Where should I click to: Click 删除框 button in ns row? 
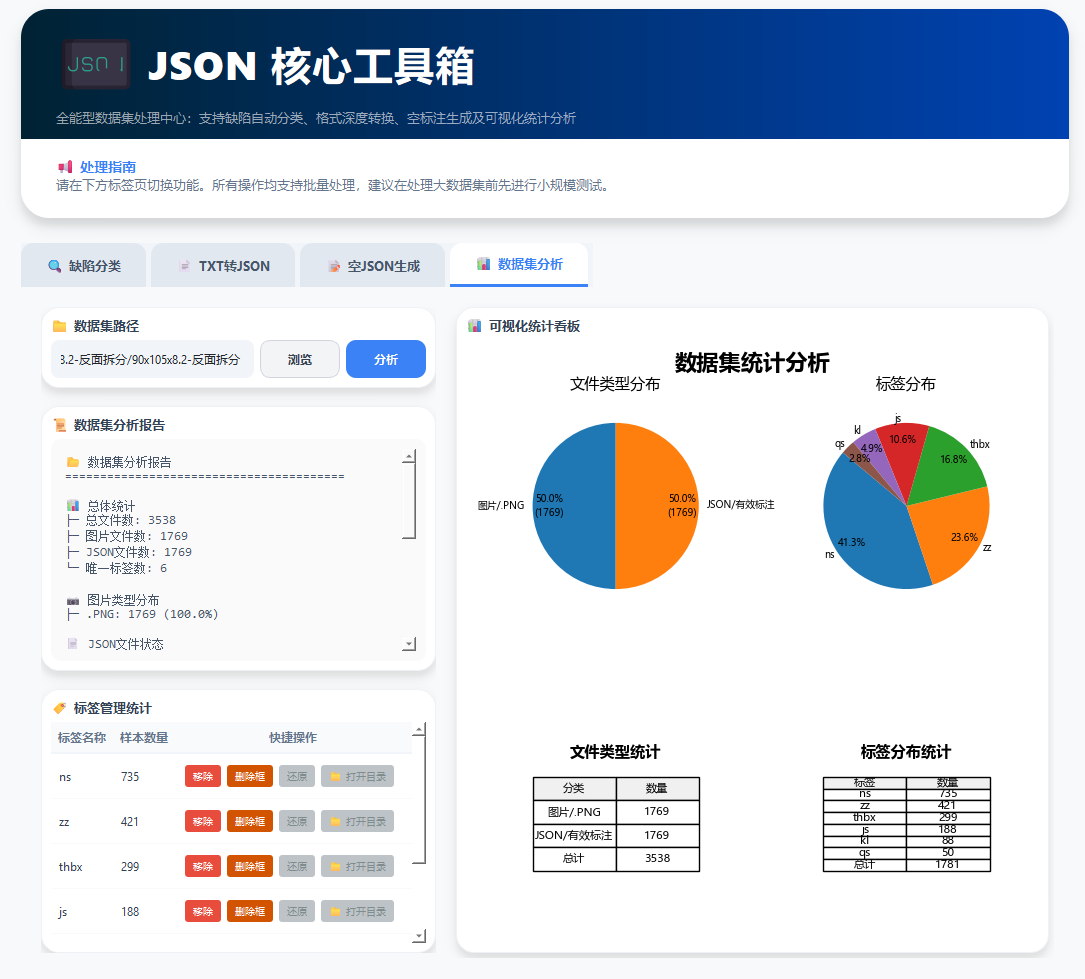point(250,776)
